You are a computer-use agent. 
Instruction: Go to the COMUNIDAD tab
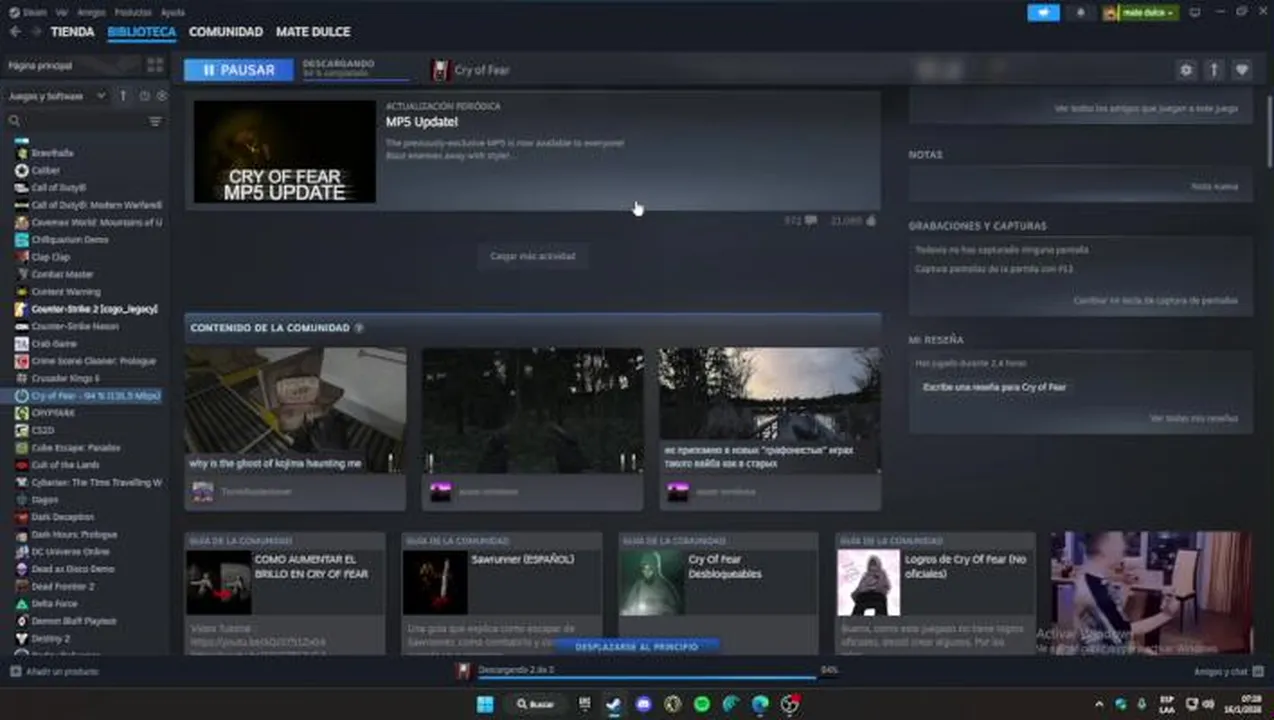coord(226,32)
